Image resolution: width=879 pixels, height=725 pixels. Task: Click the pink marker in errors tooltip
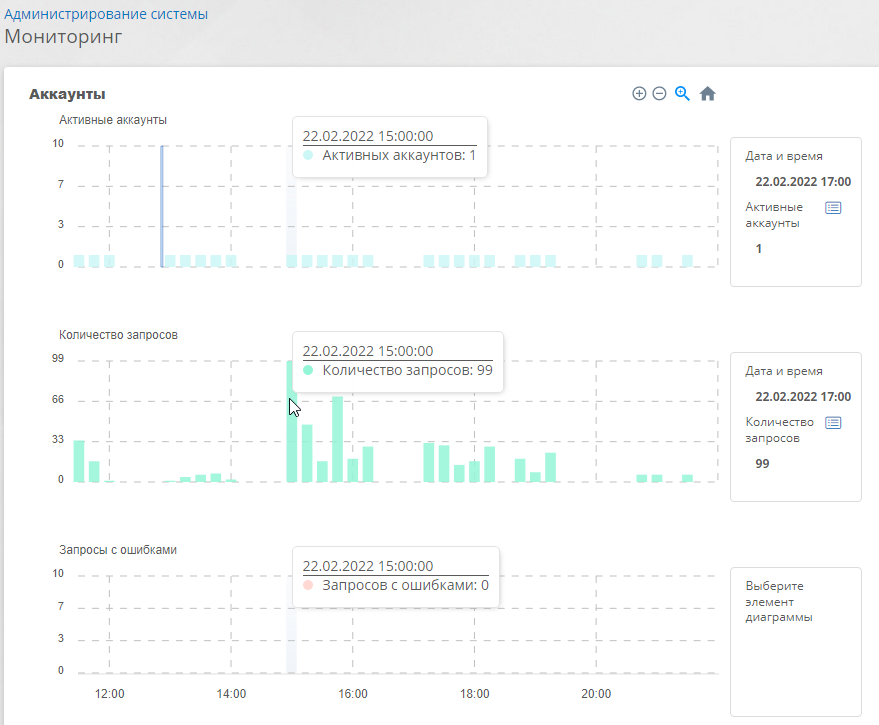pos(308,585)
